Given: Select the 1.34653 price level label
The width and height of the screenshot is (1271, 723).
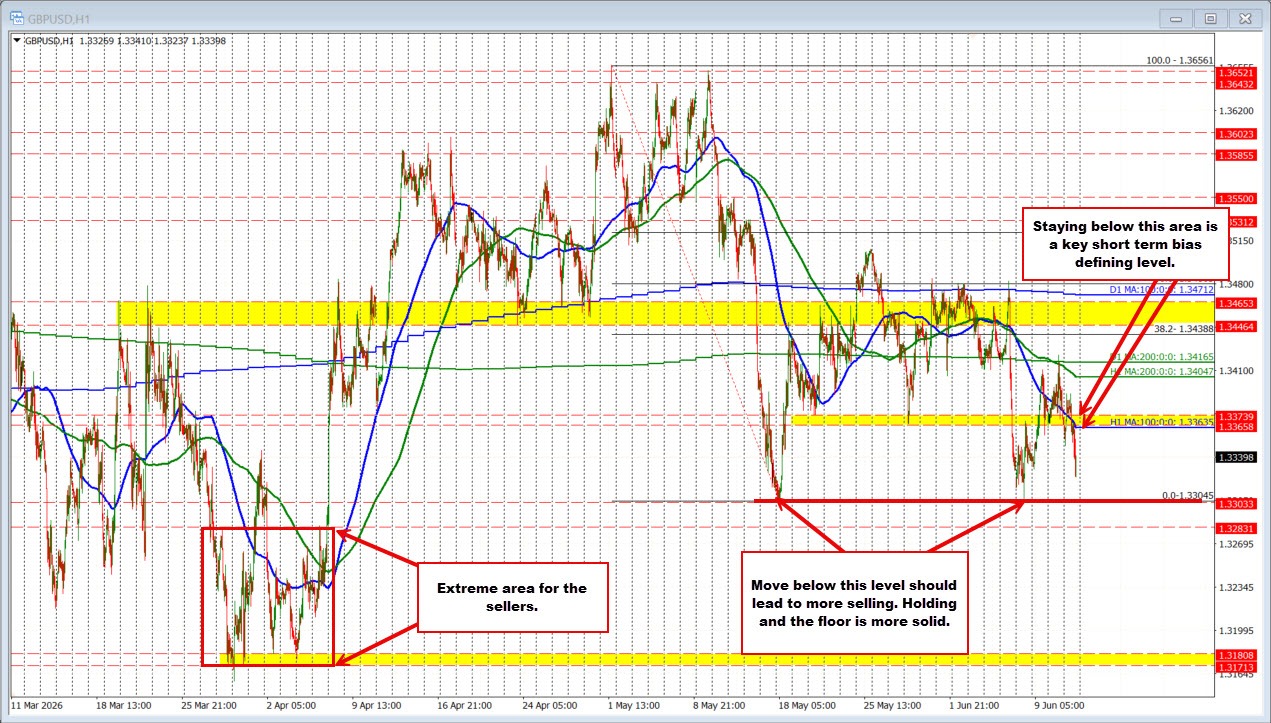Looking at the screenshot, I should tap(1236, 302).
